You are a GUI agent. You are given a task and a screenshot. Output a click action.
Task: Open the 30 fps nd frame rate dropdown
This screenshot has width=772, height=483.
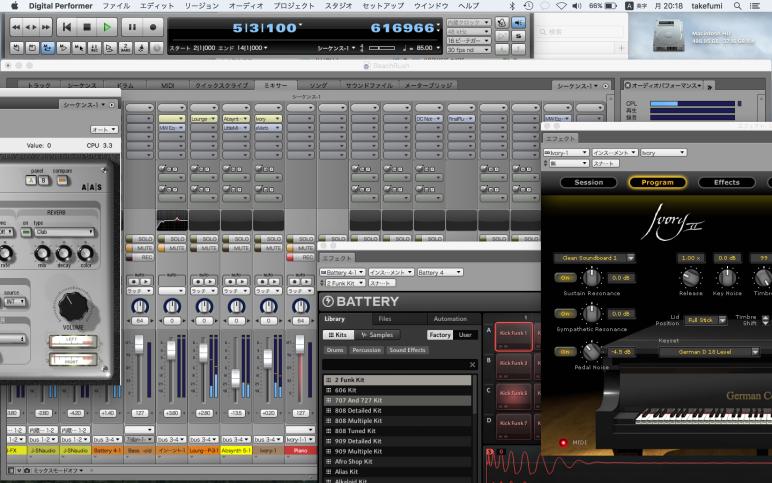[468, 50]
